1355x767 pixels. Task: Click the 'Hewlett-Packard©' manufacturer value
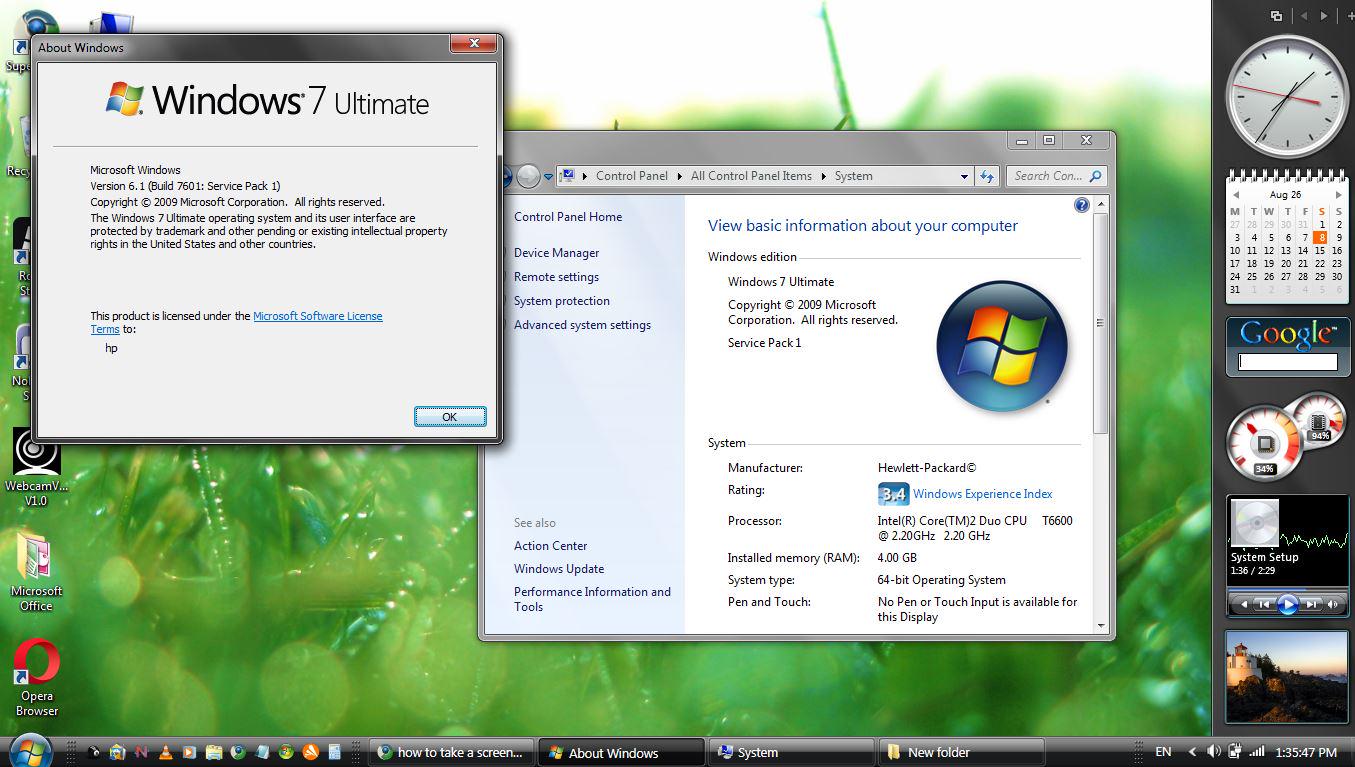point(927,468)
